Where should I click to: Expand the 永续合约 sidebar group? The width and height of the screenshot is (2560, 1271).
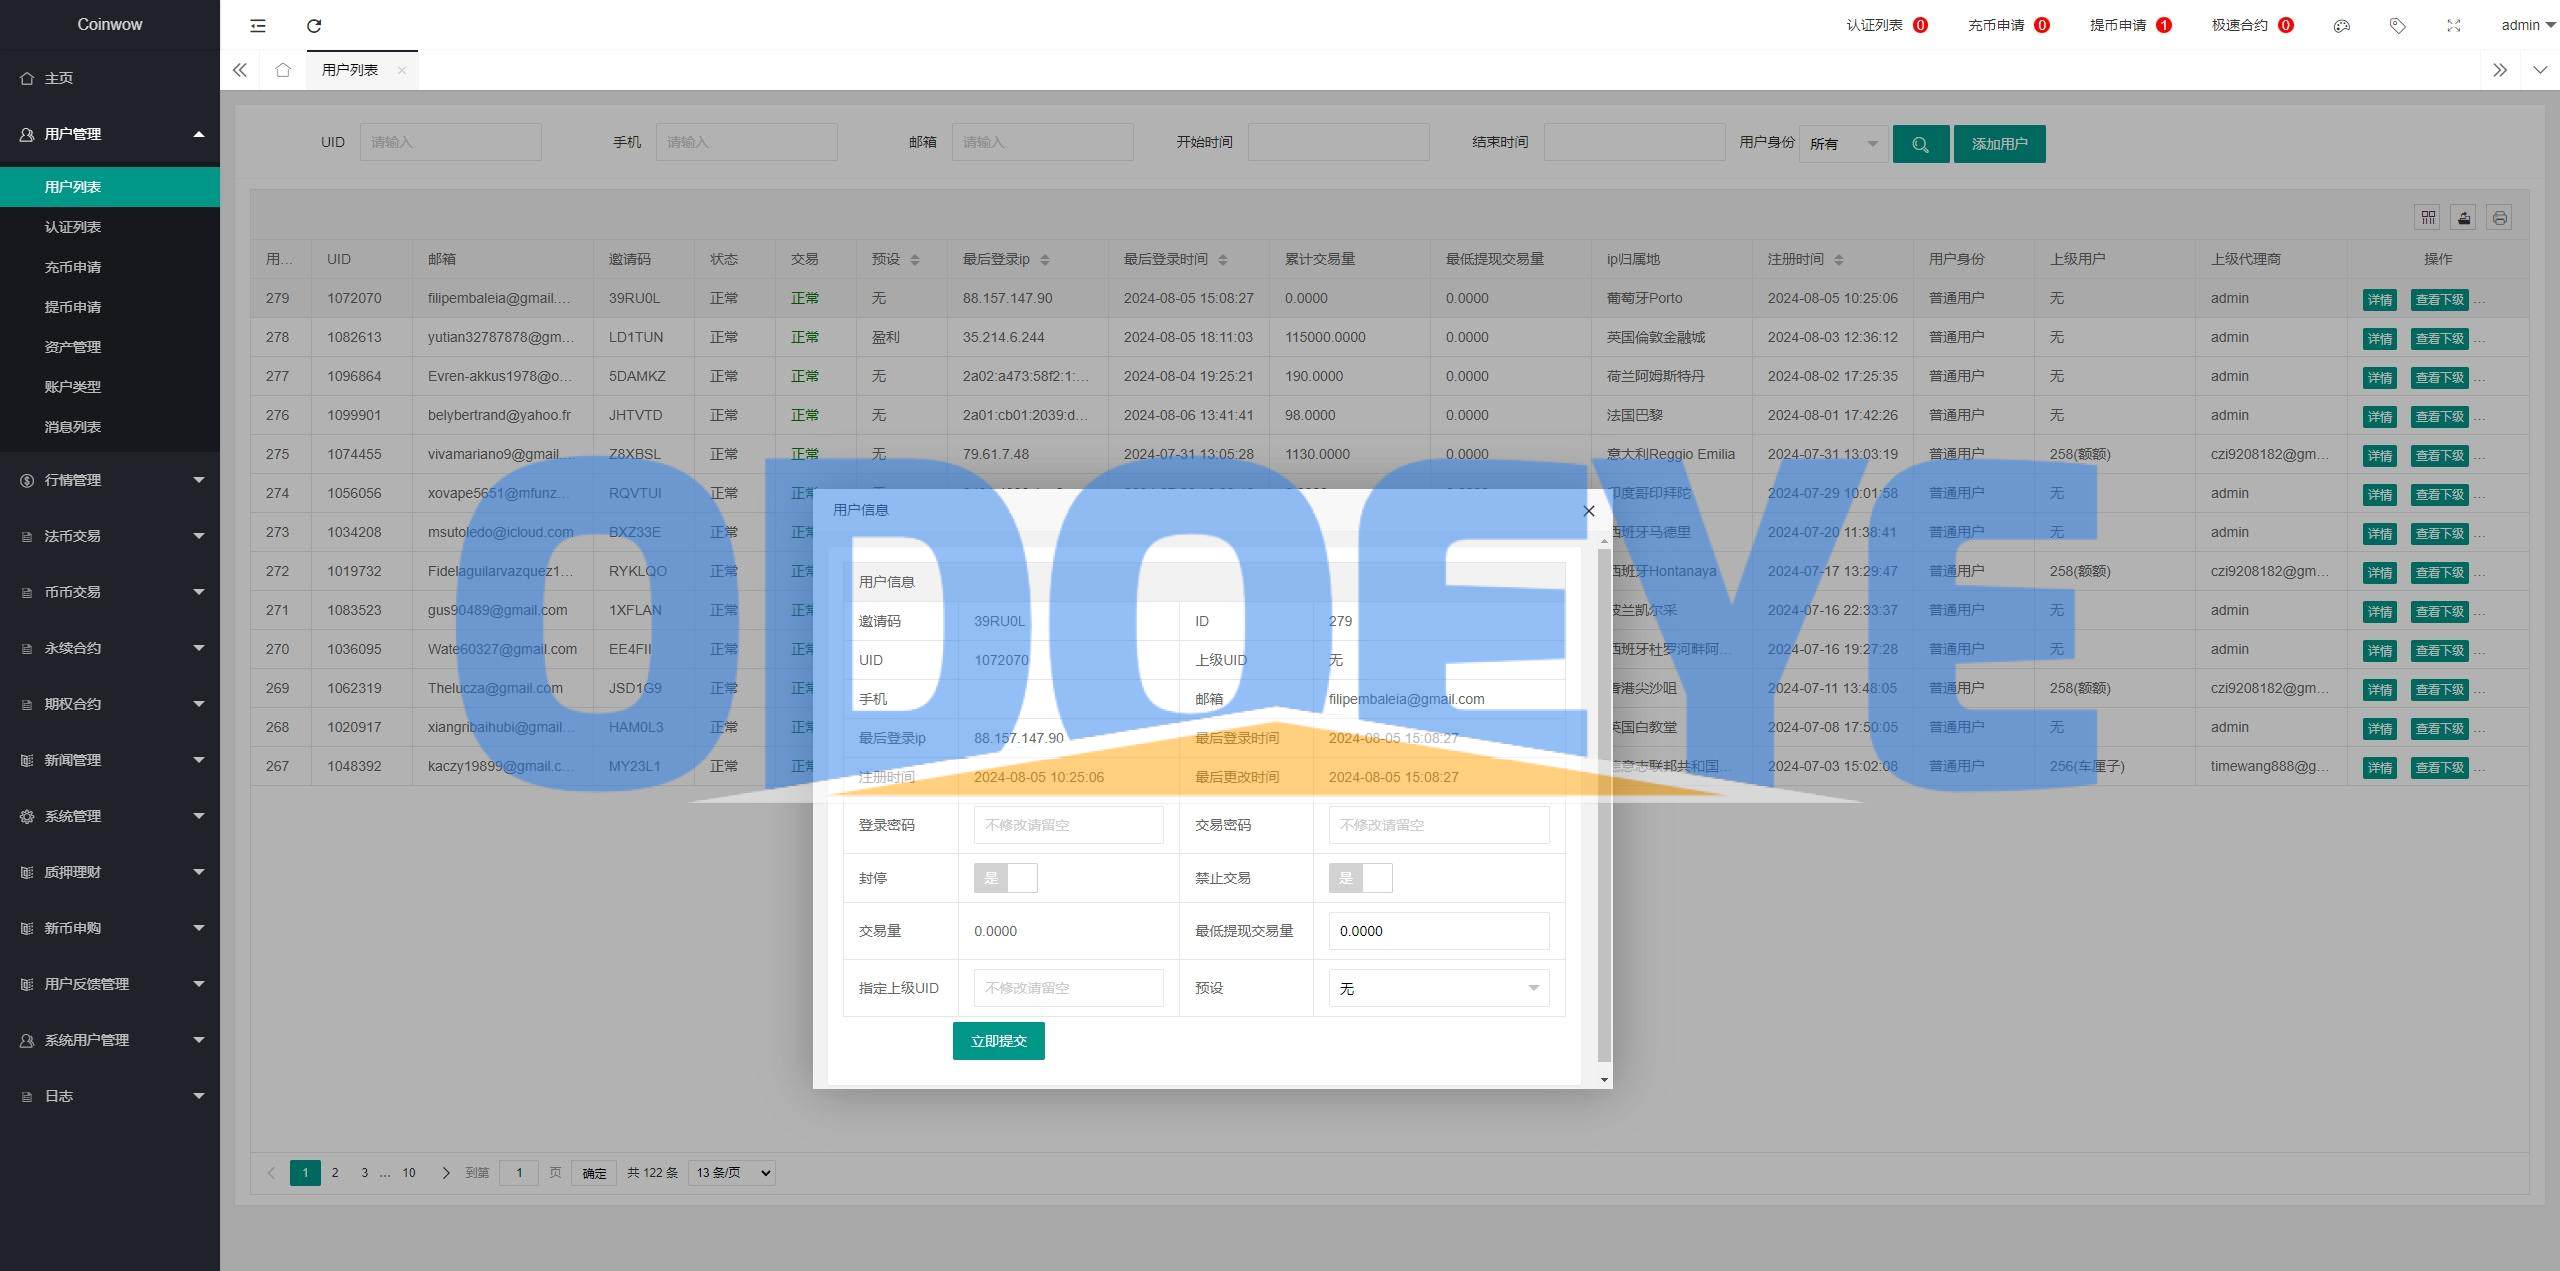tap(110, 648)
